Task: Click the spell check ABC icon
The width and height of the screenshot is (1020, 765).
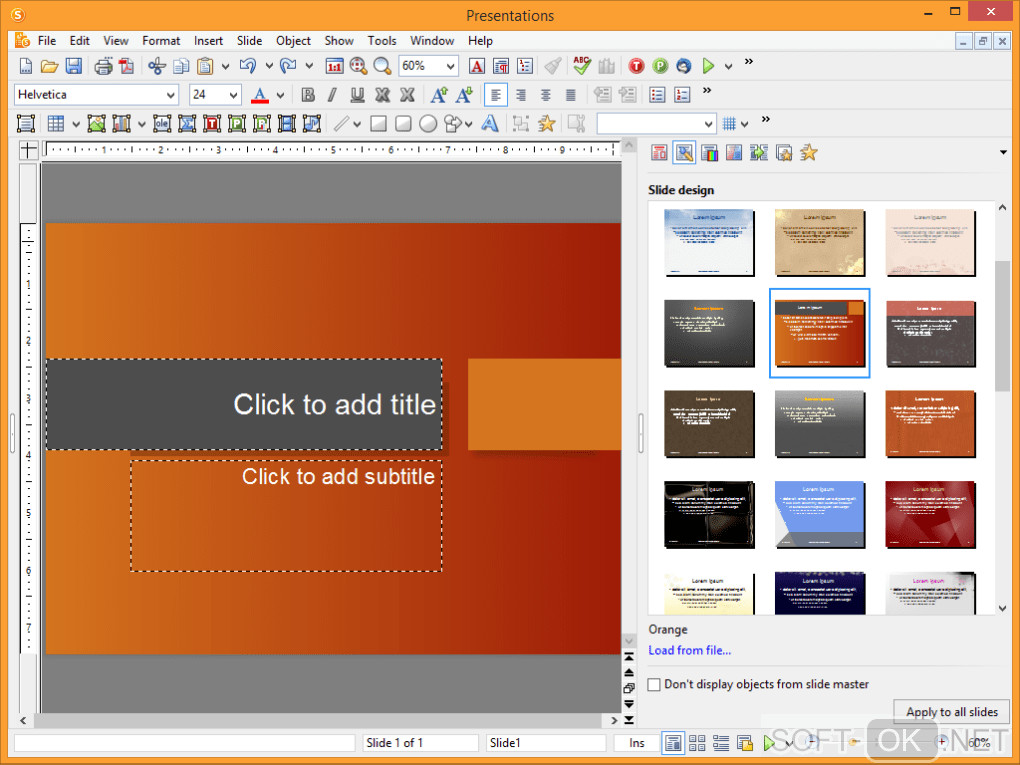Action: [x=582, y=66]
